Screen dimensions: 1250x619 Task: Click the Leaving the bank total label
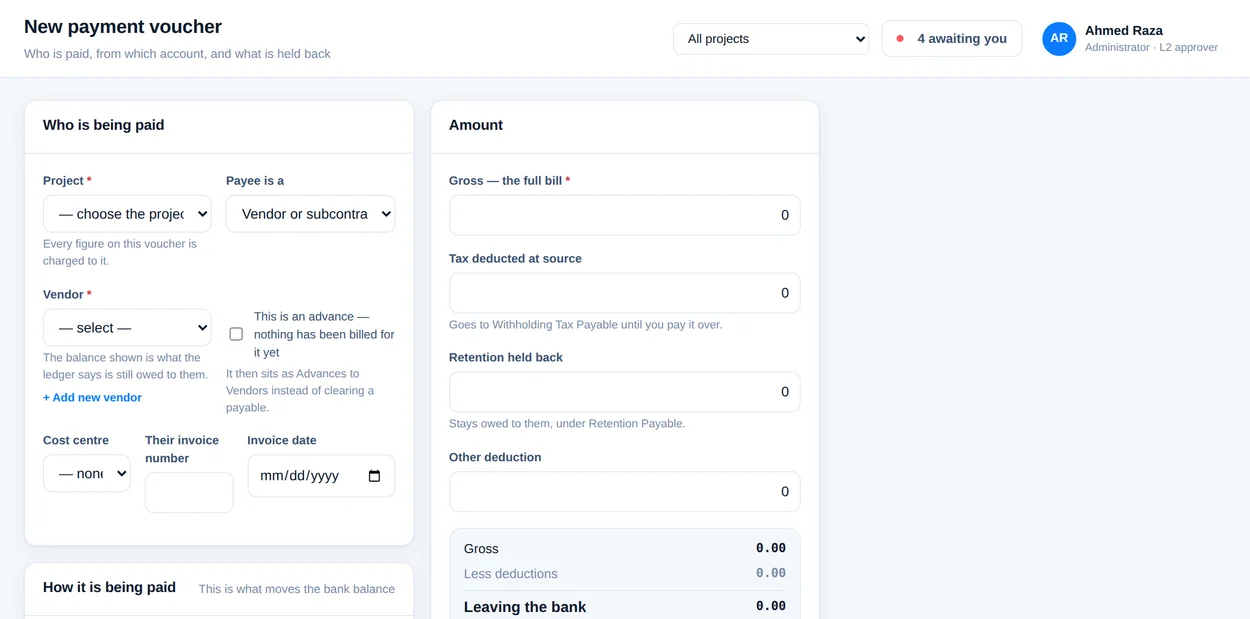pyautogui.click(x=525, y=607)
